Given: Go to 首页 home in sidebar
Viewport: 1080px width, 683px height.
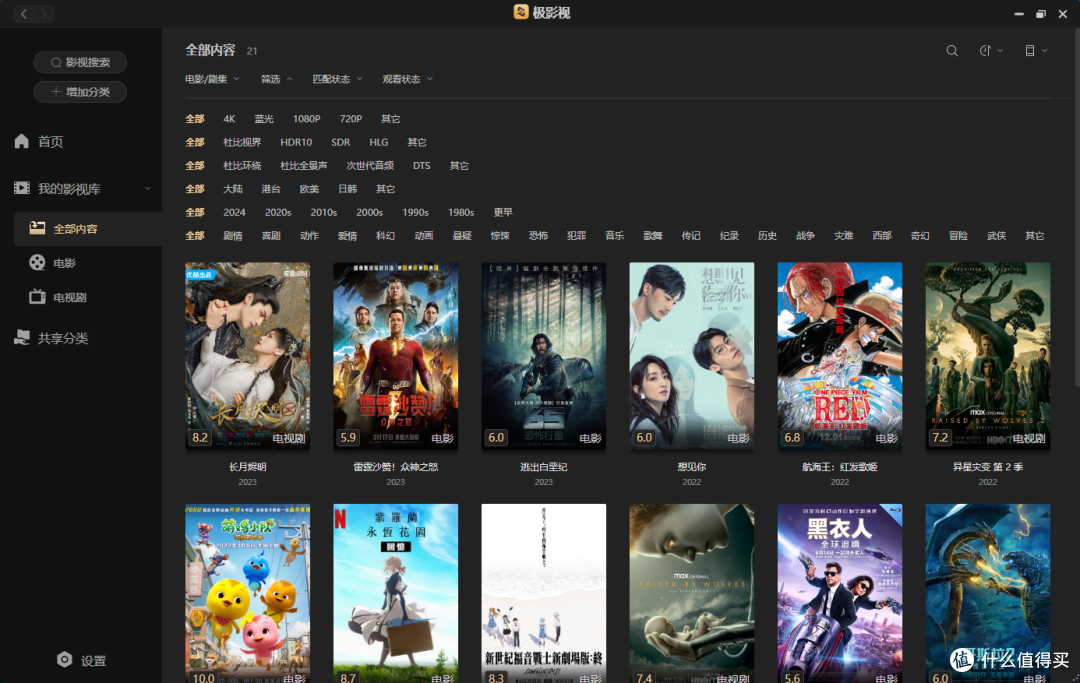Looking at the screenshot, I should [39, 142].
